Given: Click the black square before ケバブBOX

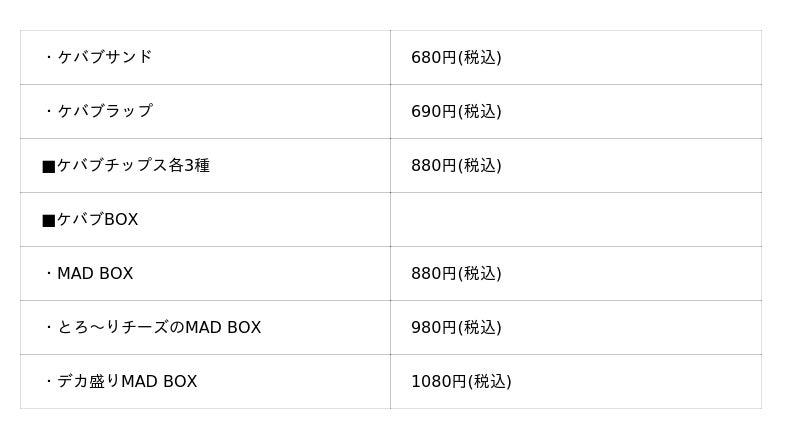Looking at the screenshot, I should click(x=48, y=220).
